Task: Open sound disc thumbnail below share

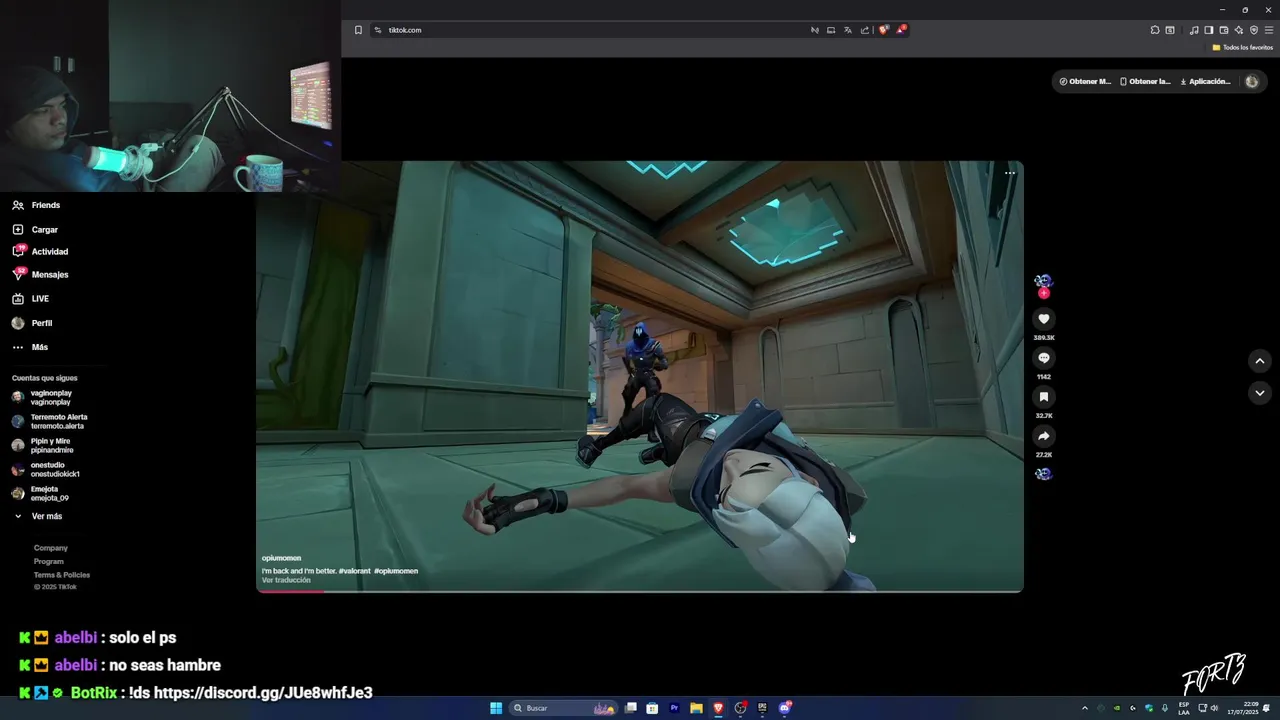Action: click(x=1043, y=474)
